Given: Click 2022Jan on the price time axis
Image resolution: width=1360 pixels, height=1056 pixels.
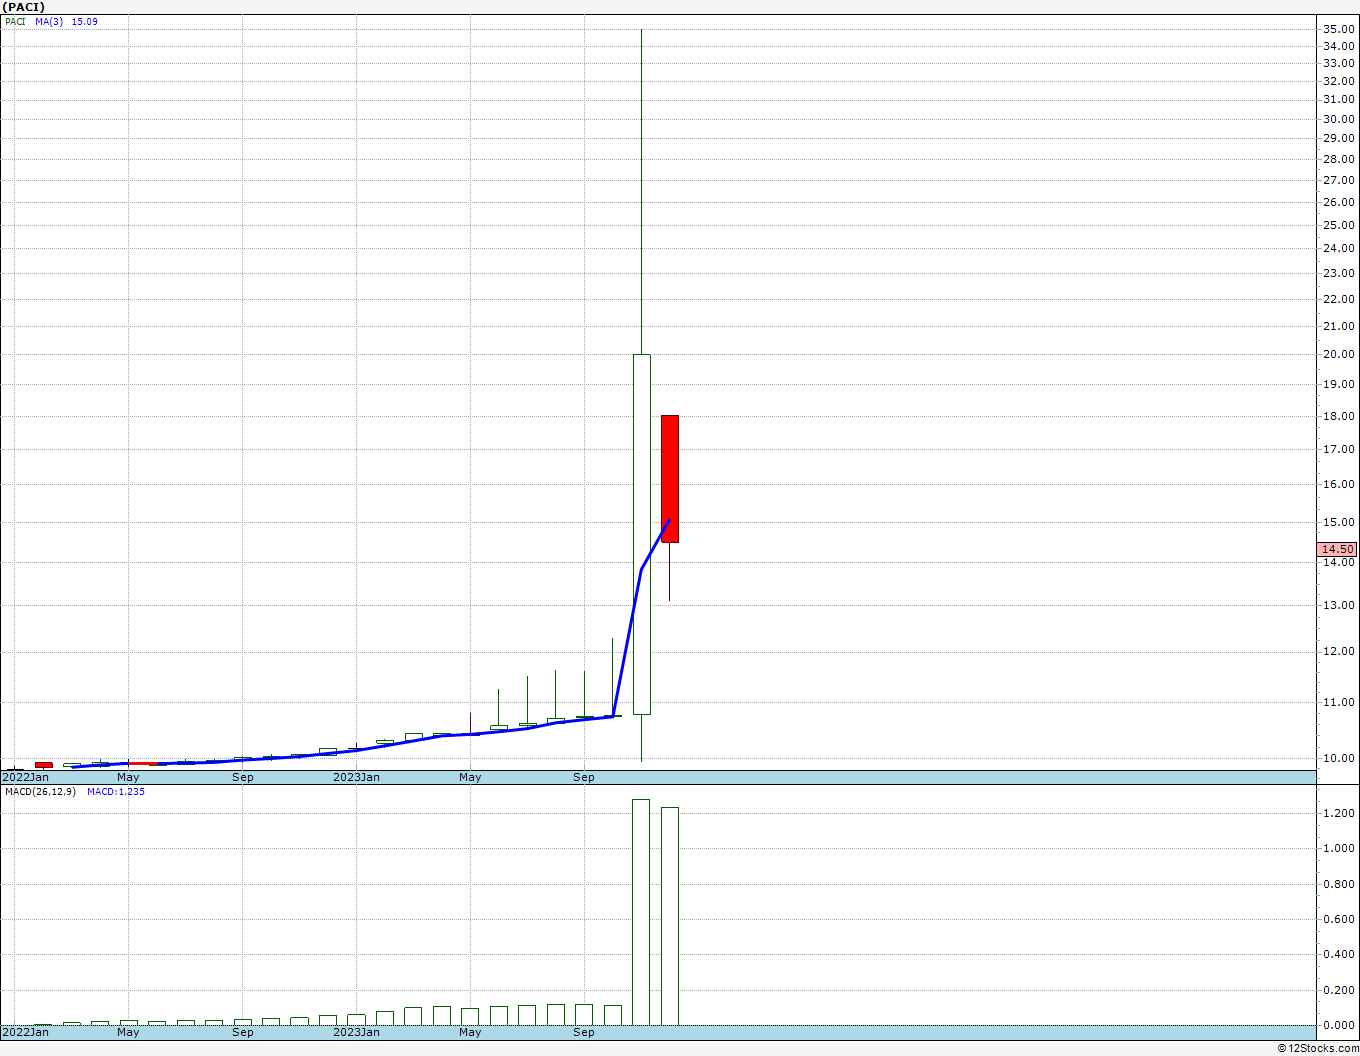Looking at the screenshot, I should tap(26, 777).
